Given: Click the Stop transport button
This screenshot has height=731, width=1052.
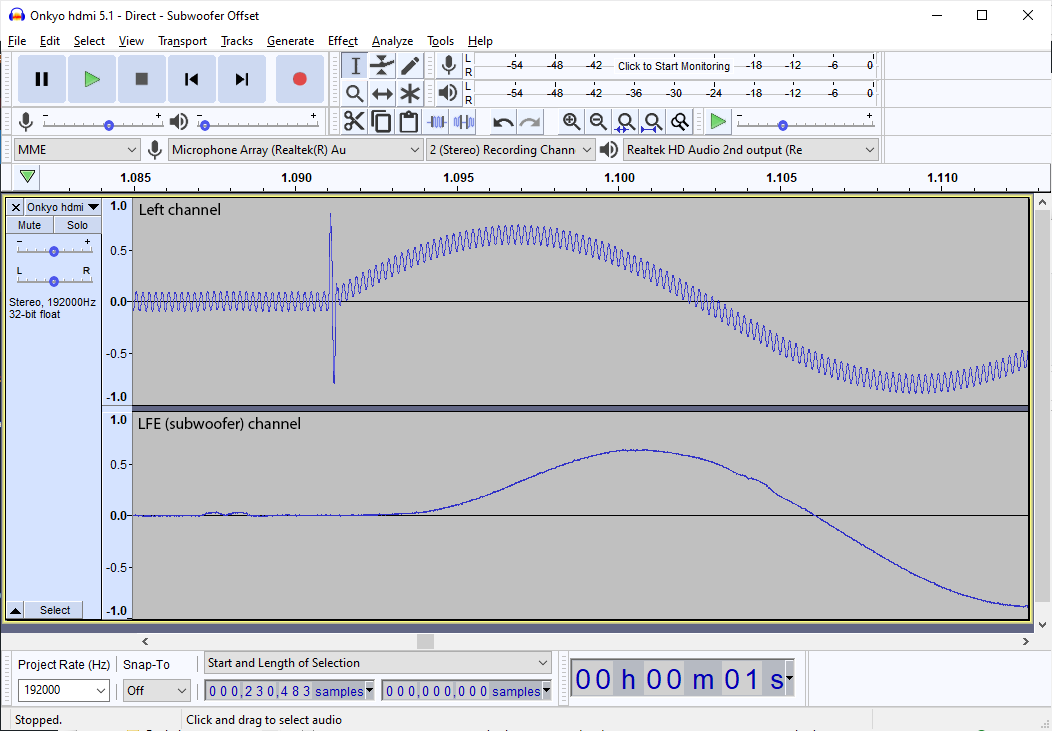Looking at the screenshot, I should click(x=142, y=79).
